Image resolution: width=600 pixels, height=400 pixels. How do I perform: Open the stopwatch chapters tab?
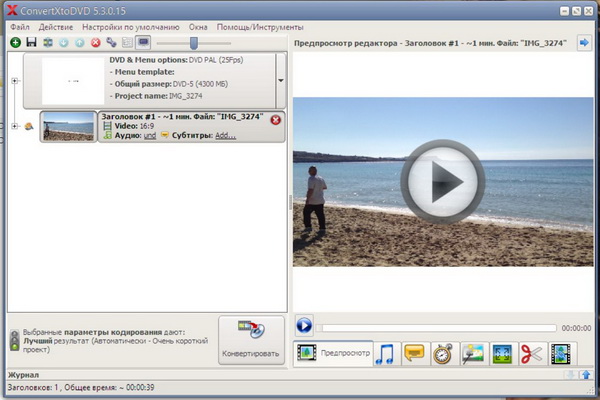444,354
